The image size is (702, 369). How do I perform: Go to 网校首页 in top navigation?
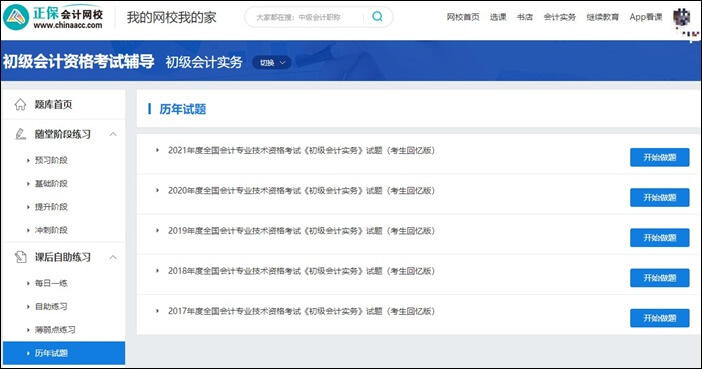463,17
